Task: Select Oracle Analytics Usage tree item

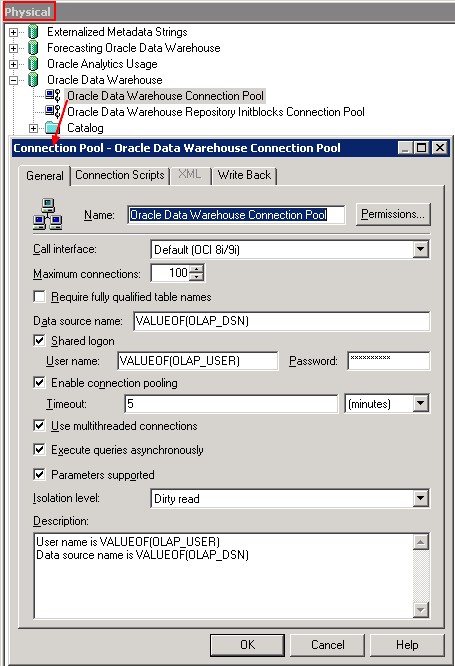Action: [102, 64]
